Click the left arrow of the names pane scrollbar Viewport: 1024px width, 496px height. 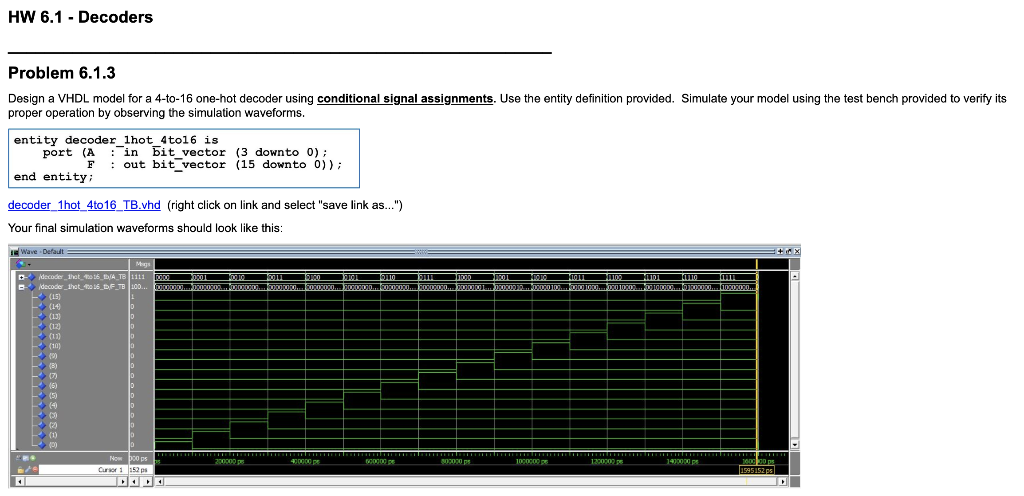click(20, 482)
